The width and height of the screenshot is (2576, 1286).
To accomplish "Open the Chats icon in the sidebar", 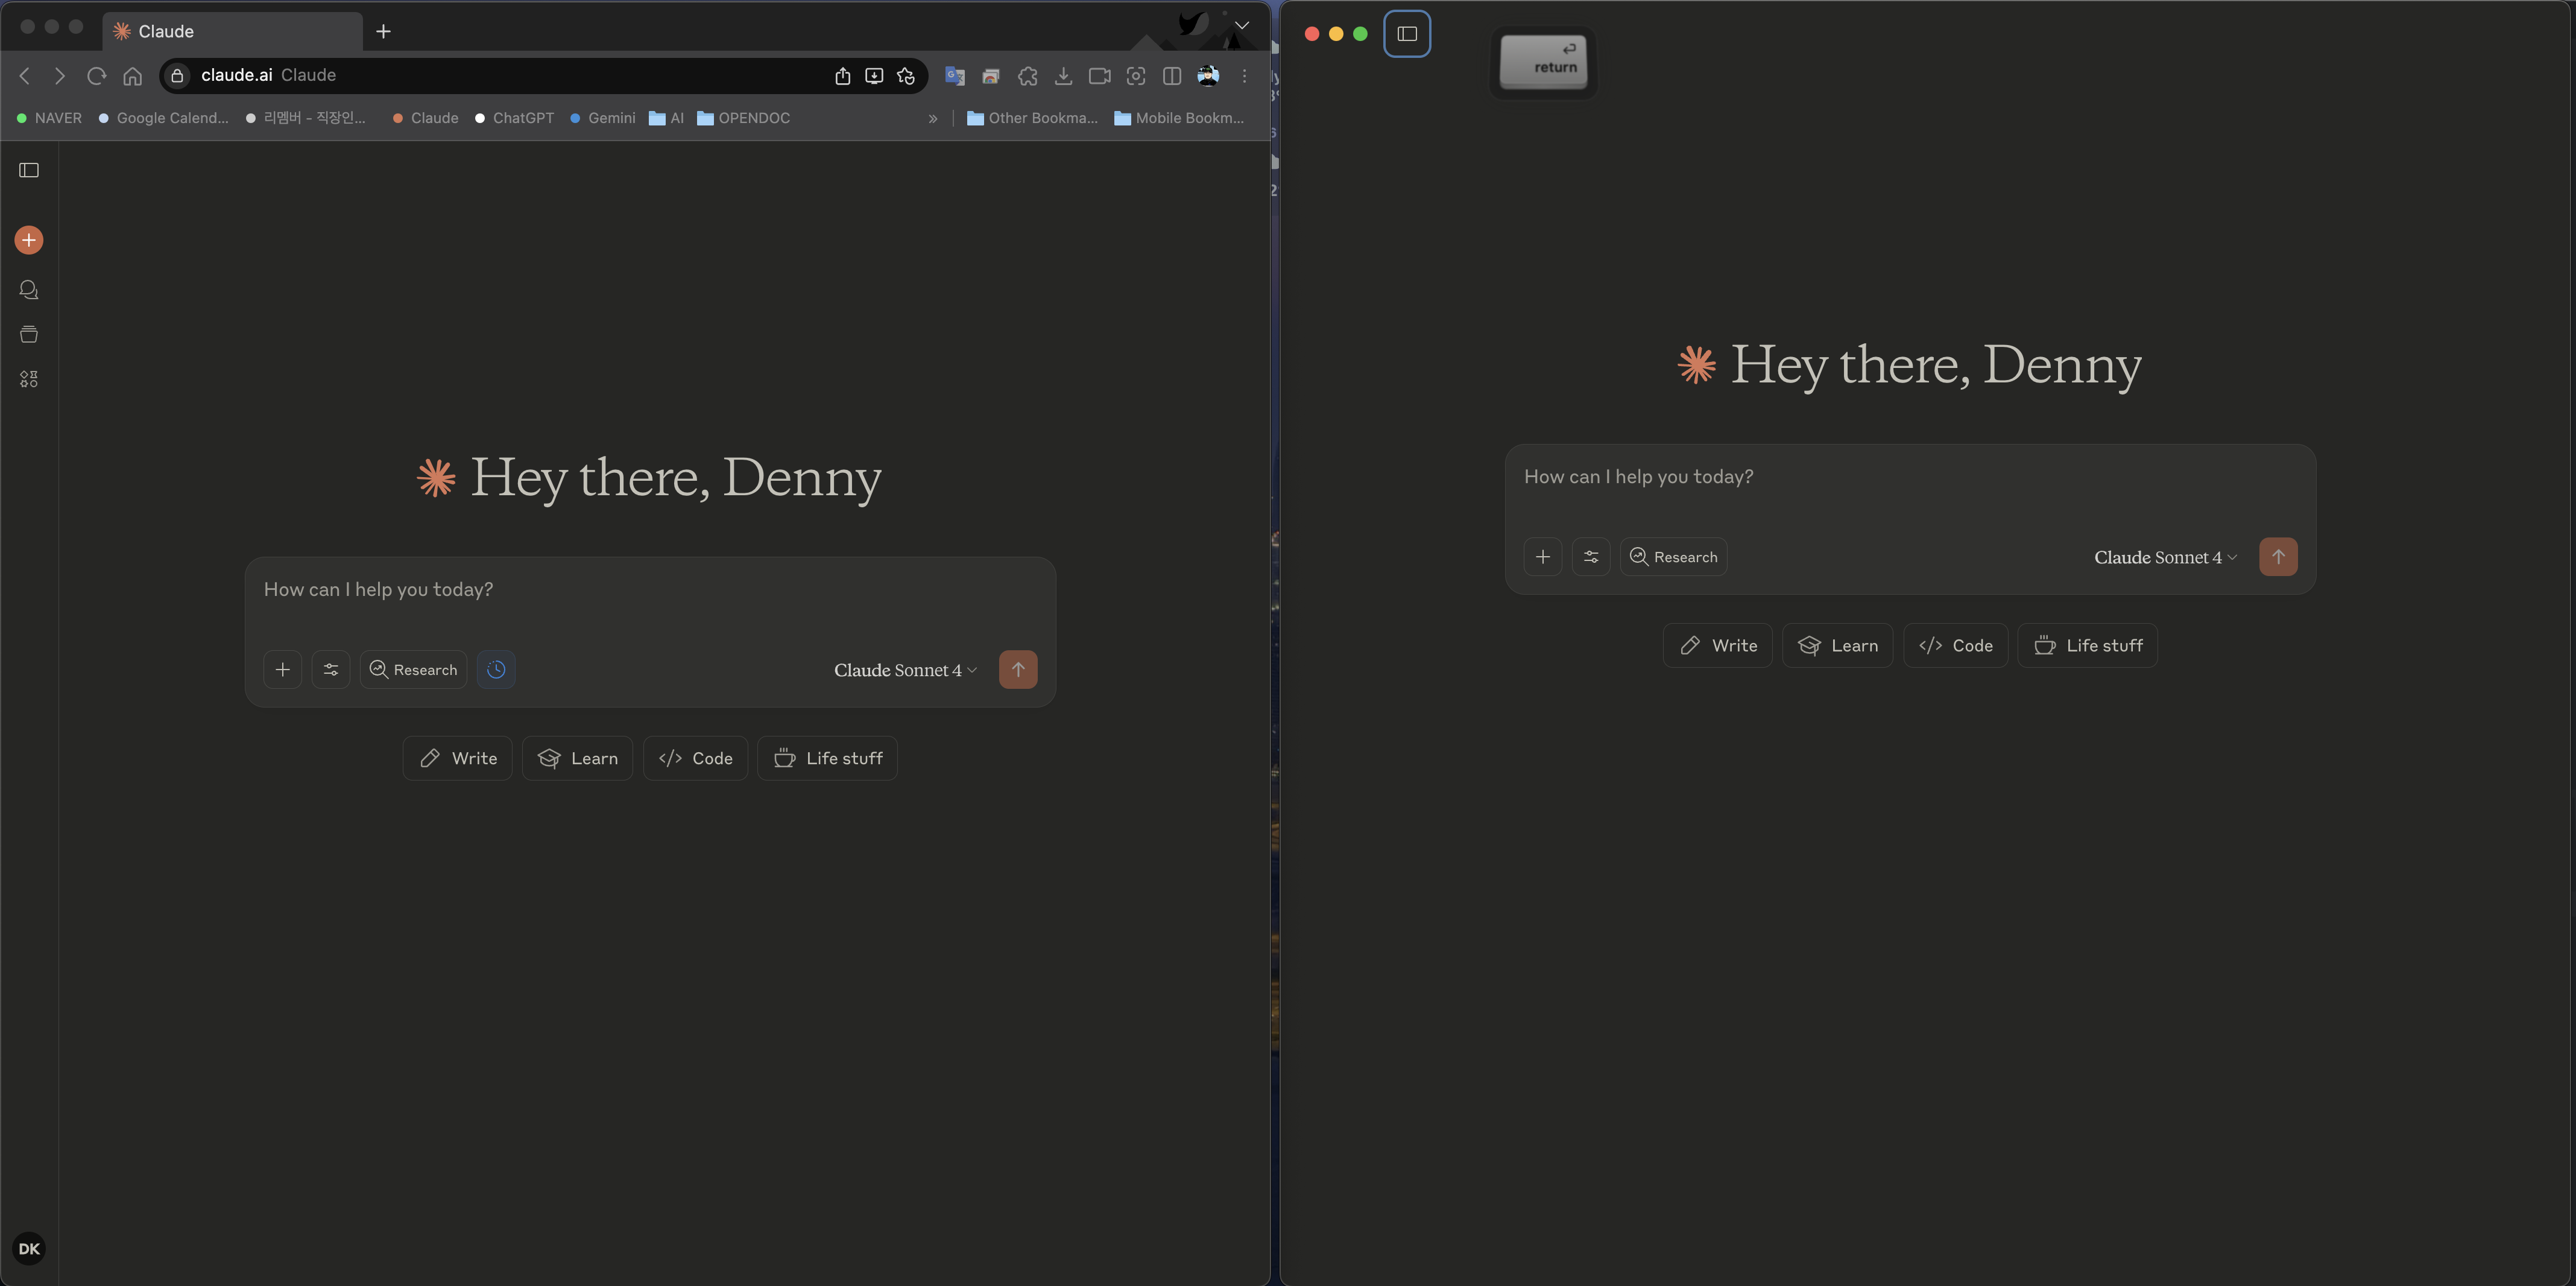I will (x=29, y=290).
